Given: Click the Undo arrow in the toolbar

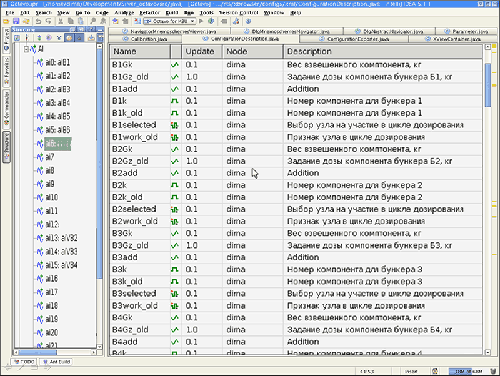Looking at the screenshot, I should click(x=38, y=21).
